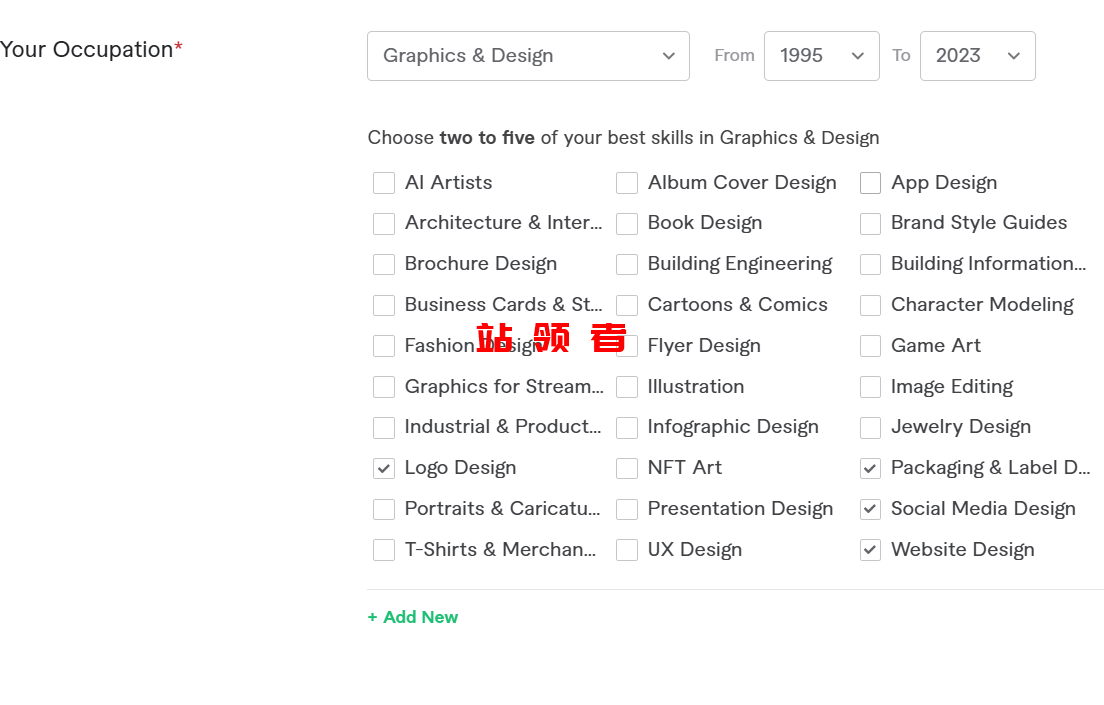Viewport: 1104px width, 705px height.
Task: Open the To year 2023 dropdown
Action: pos(977,56)
